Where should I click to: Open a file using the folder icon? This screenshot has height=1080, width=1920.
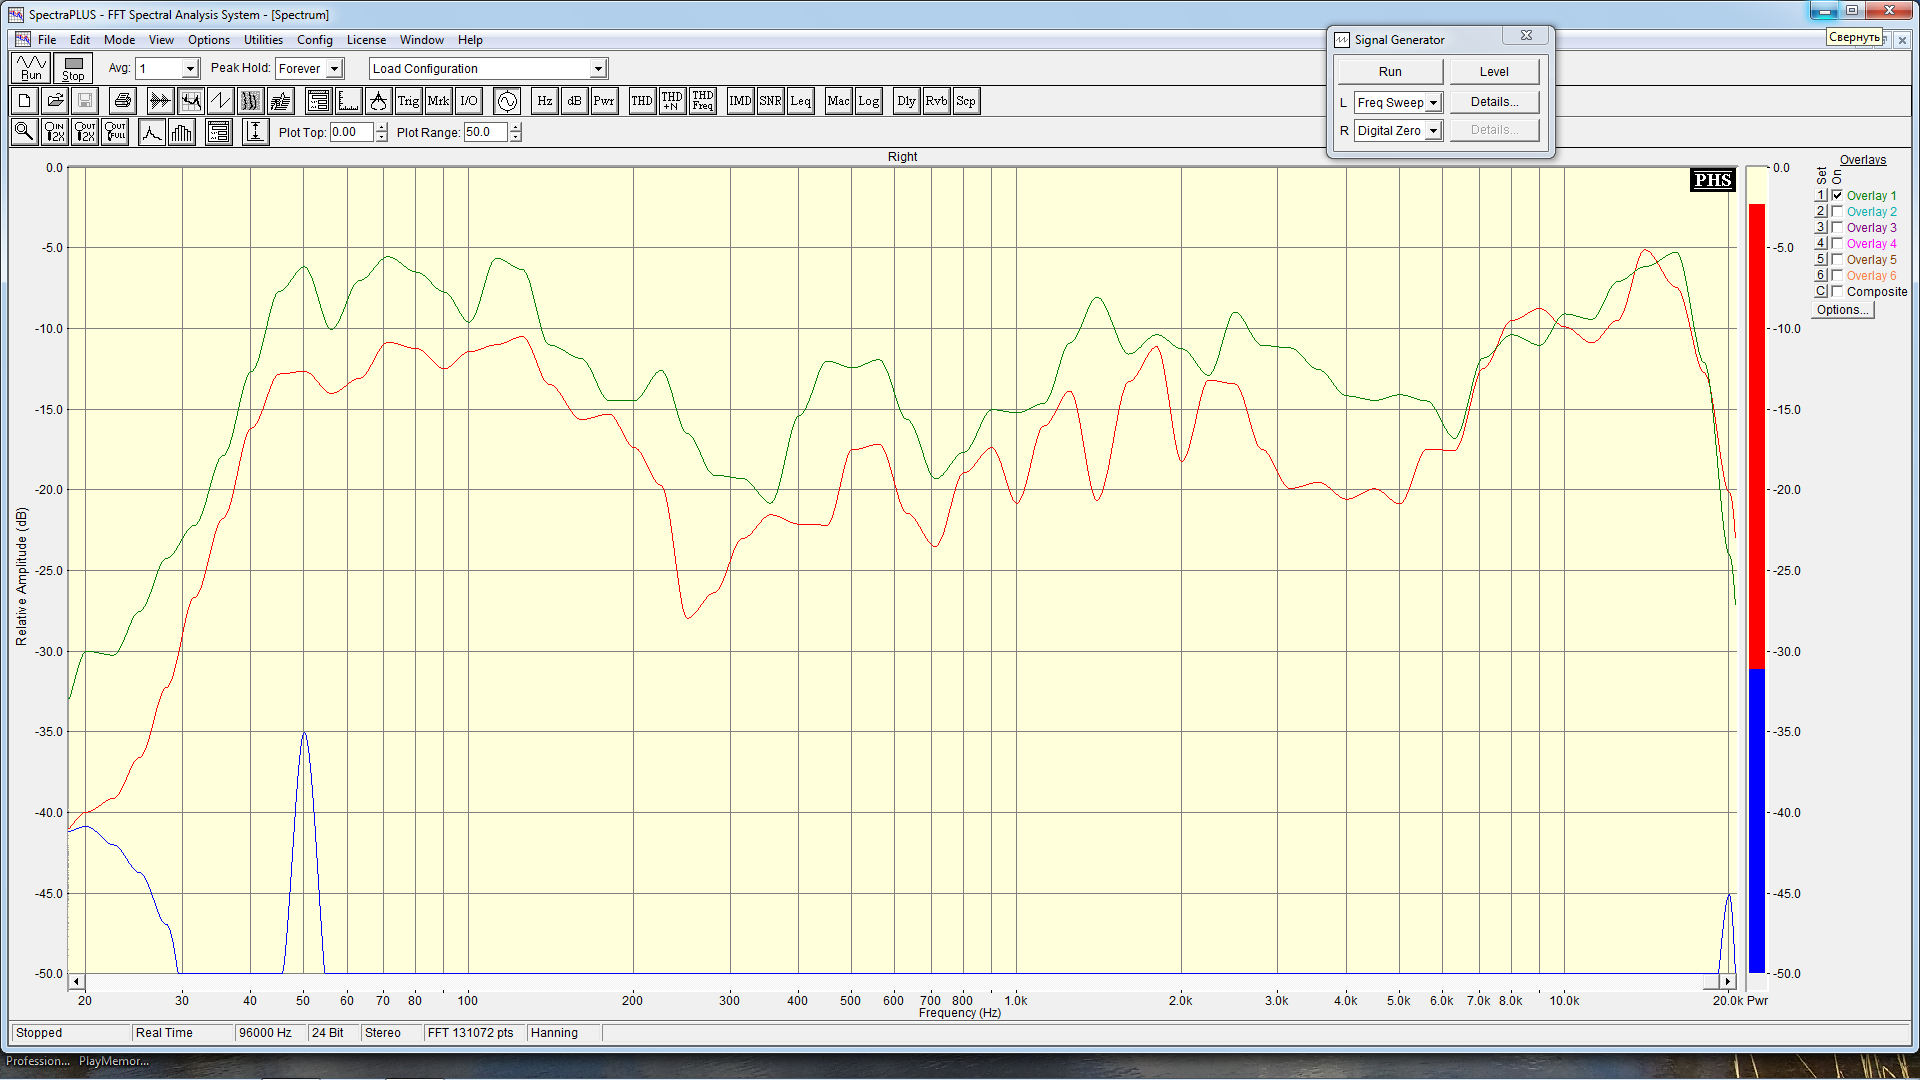(x=55, y=101)
